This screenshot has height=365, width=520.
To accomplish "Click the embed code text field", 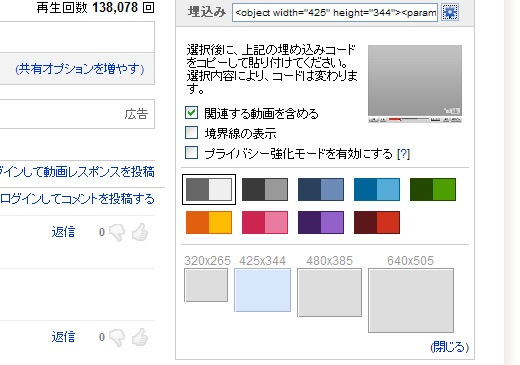I will pyautogui.click(x=335, y=13).
